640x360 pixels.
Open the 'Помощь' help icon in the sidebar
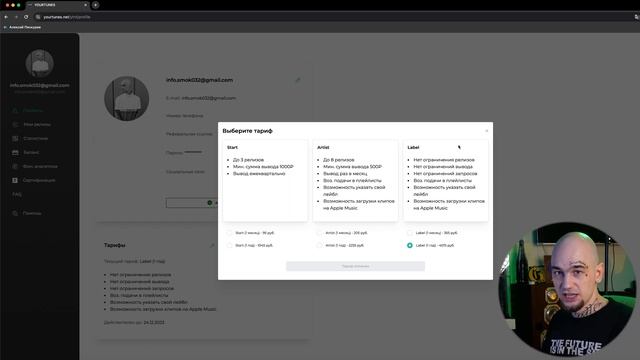(x=15, y=213)
